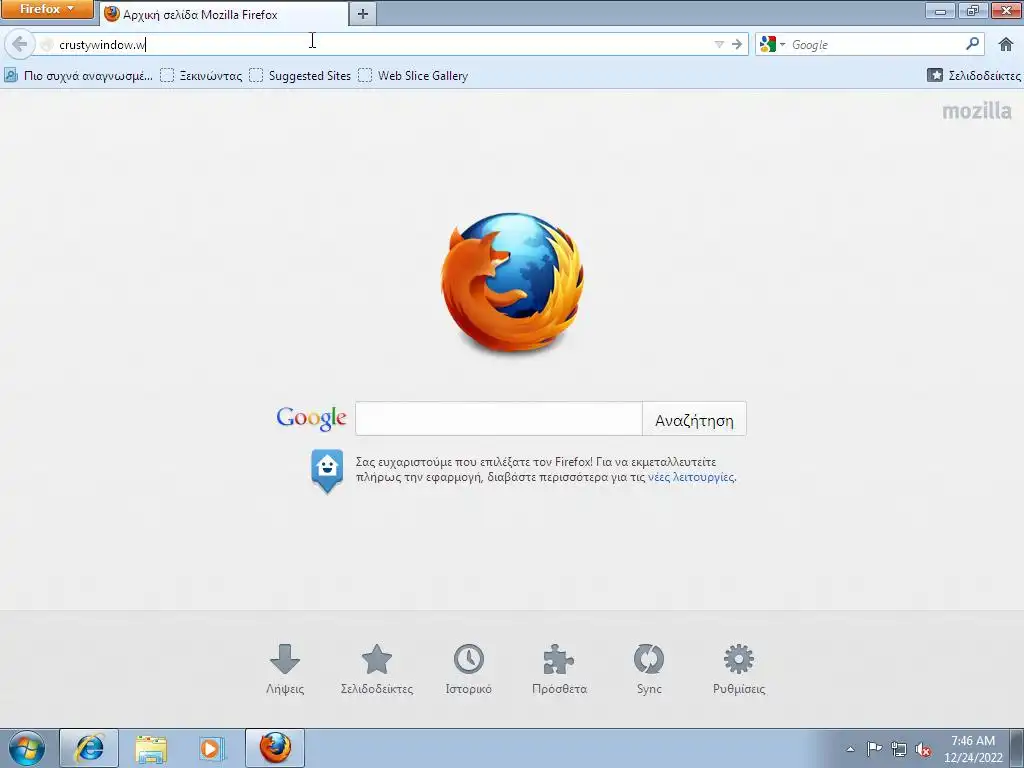Open the network tray icon
1024x768 pixels.
click(x=899, y=749)
